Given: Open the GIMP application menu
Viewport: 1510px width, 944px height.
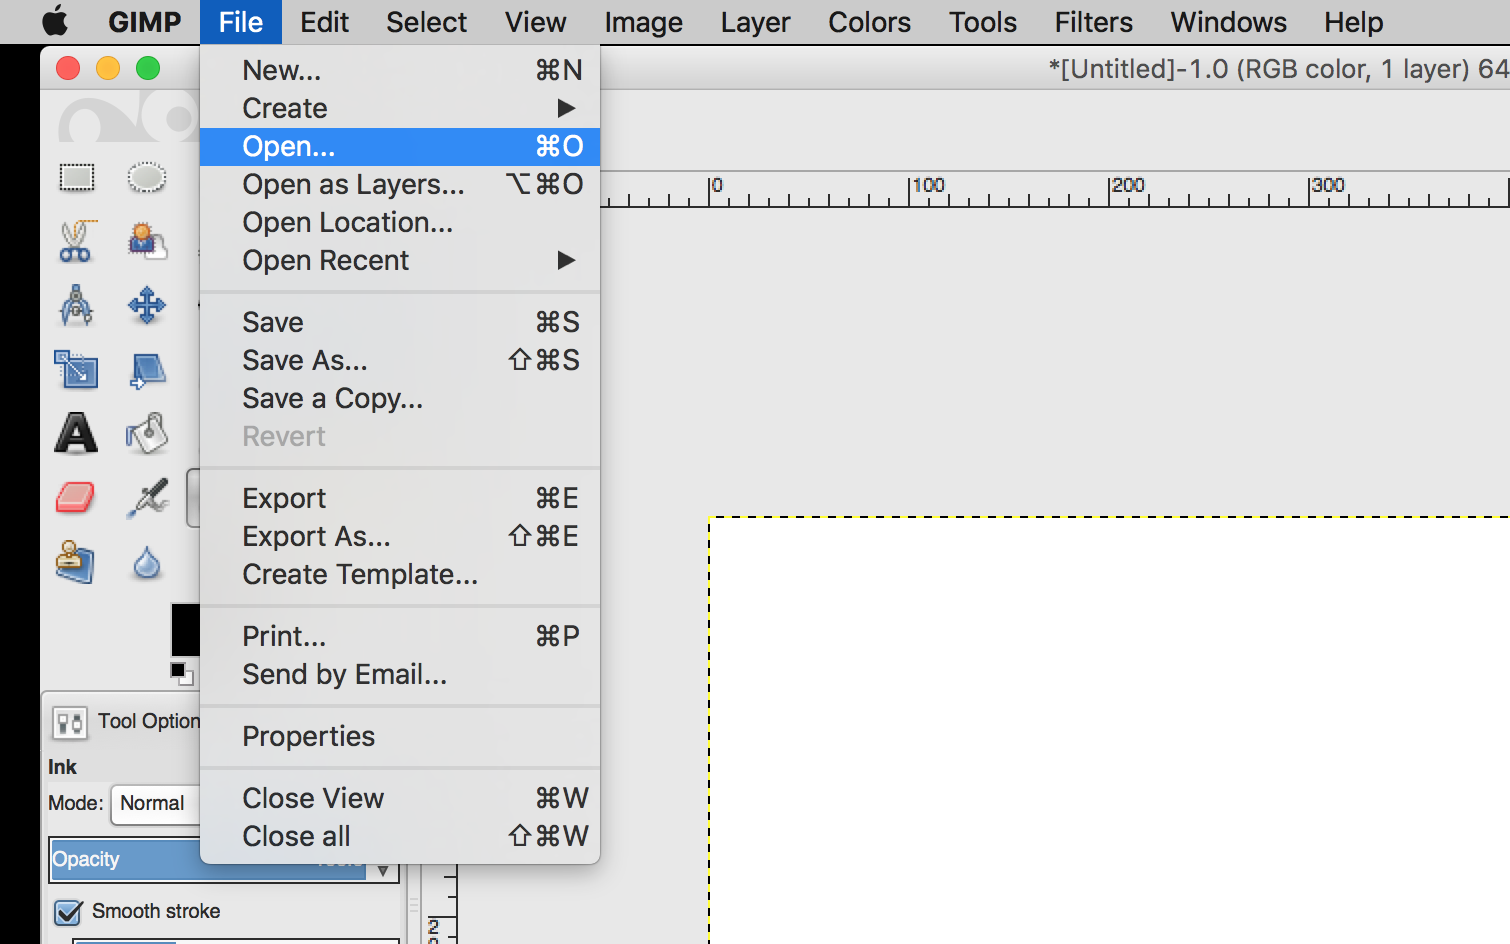Looking at the screenshot, I should pos(145,22).
